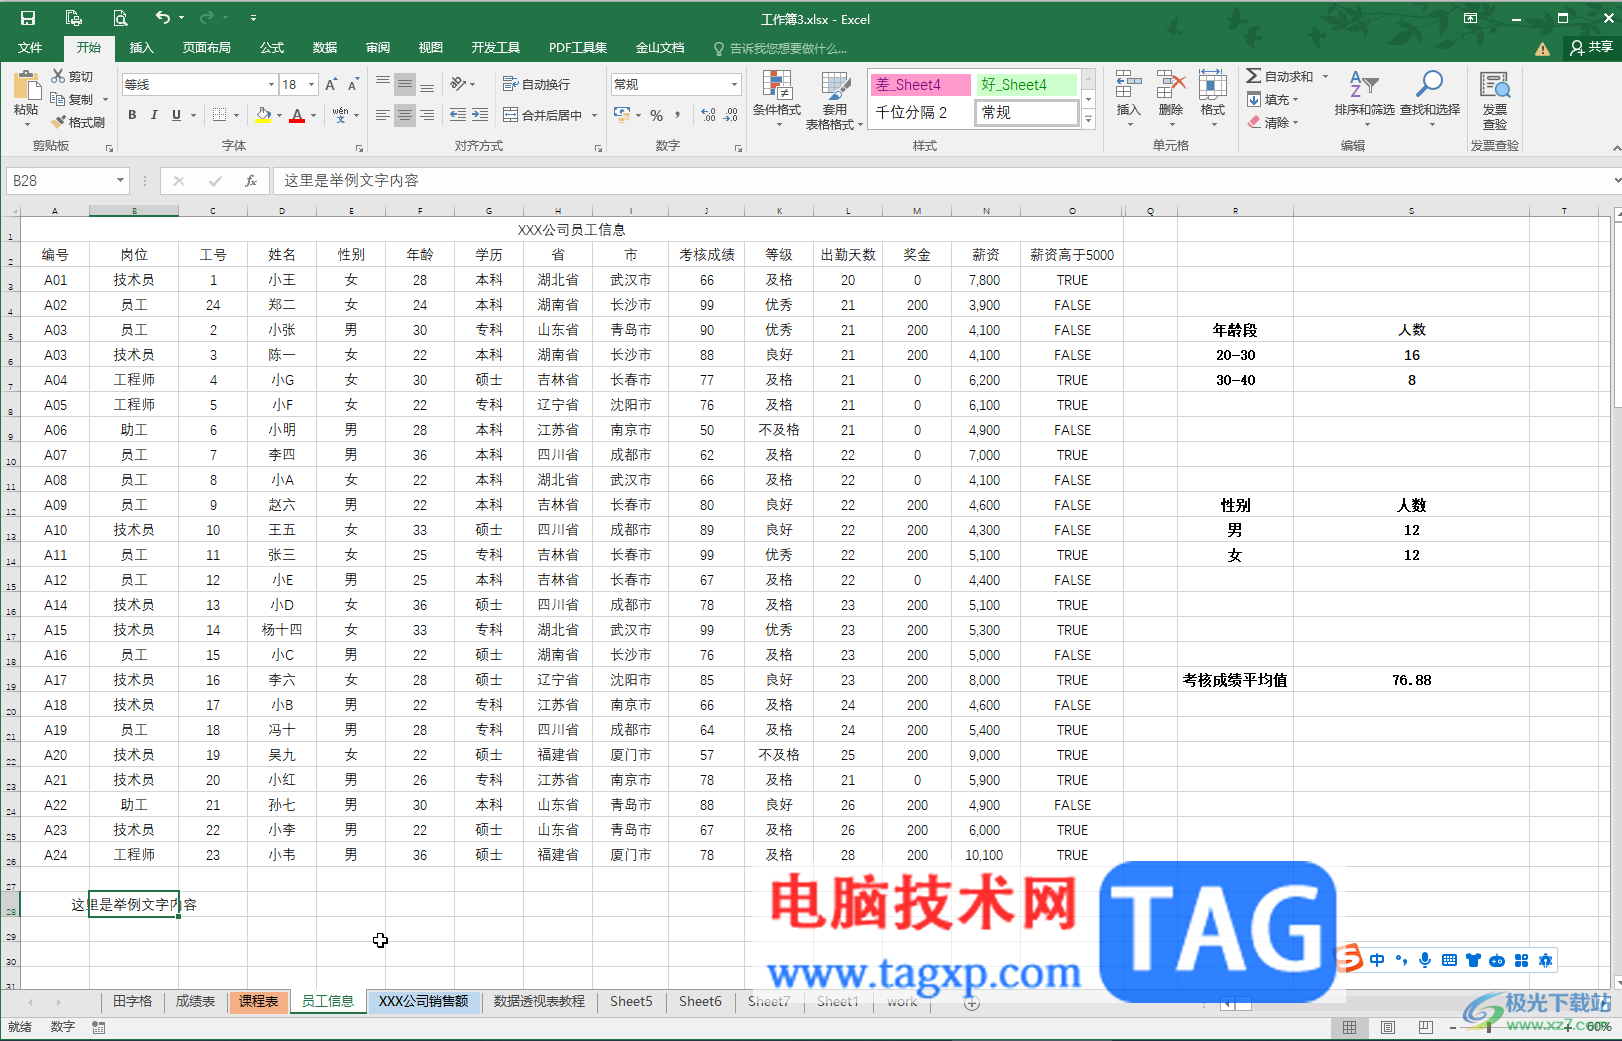Click the 清除 (Clear) button
1622x1041 pixels.
[x=1272, y=122]
